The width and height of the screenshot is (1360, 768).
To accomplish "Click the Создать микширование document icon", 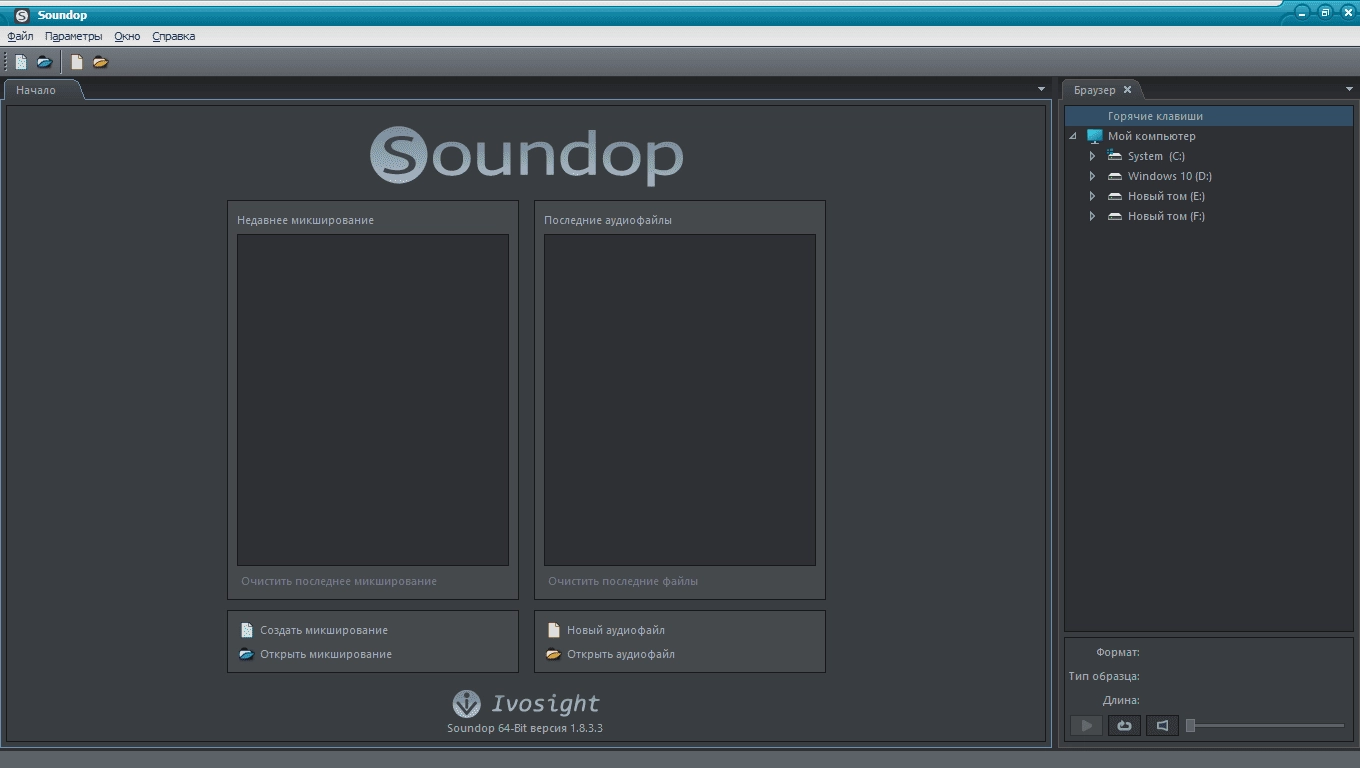I will [x=247, y=630].
